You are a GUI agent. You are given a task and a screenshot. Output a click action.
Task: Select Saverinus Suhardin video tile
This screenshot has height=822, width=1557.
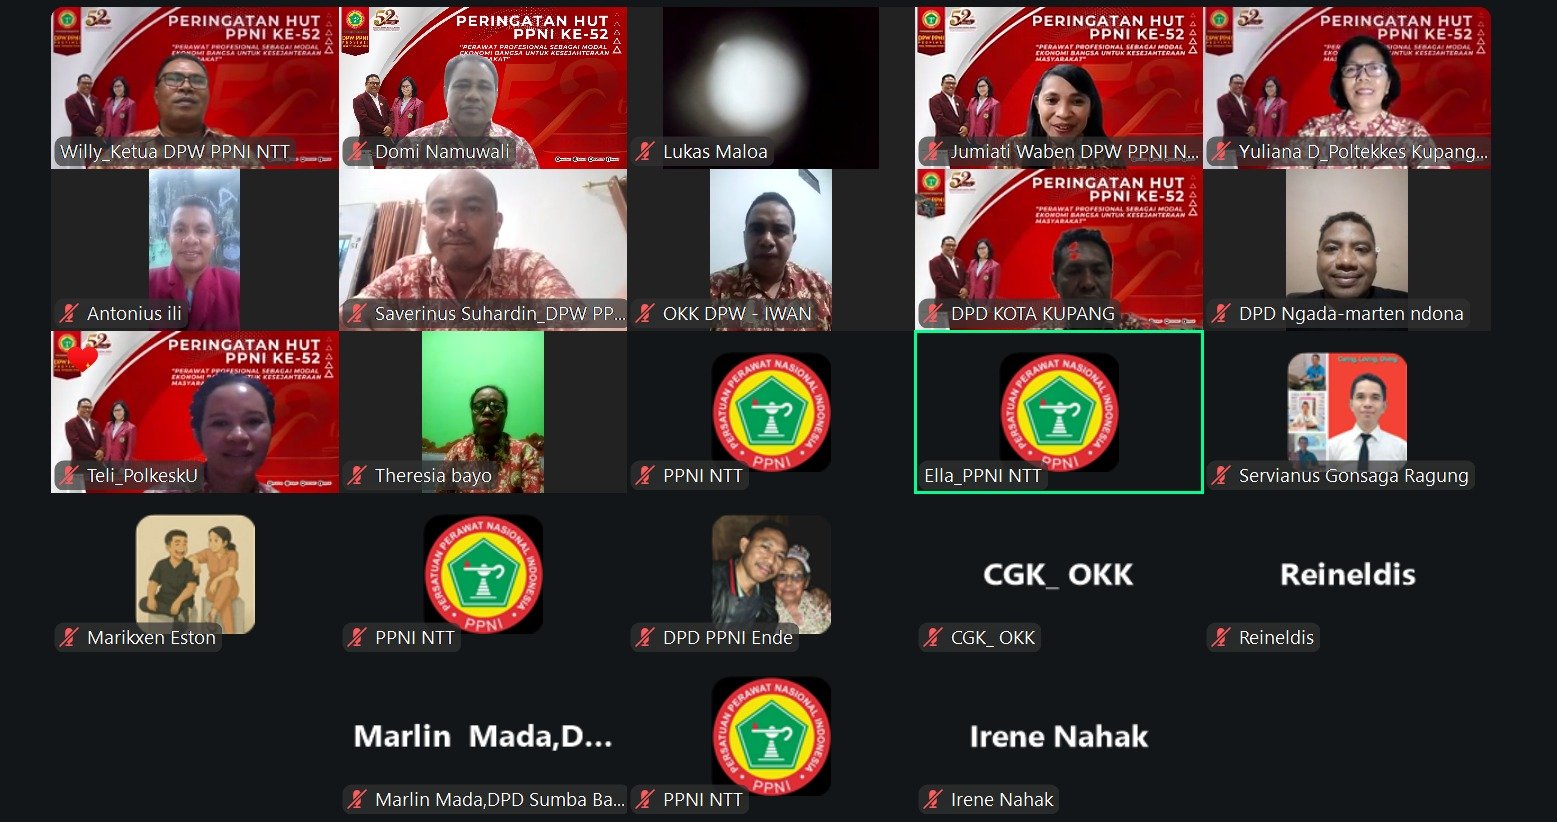pyautogui.click(x=483, y=250)
